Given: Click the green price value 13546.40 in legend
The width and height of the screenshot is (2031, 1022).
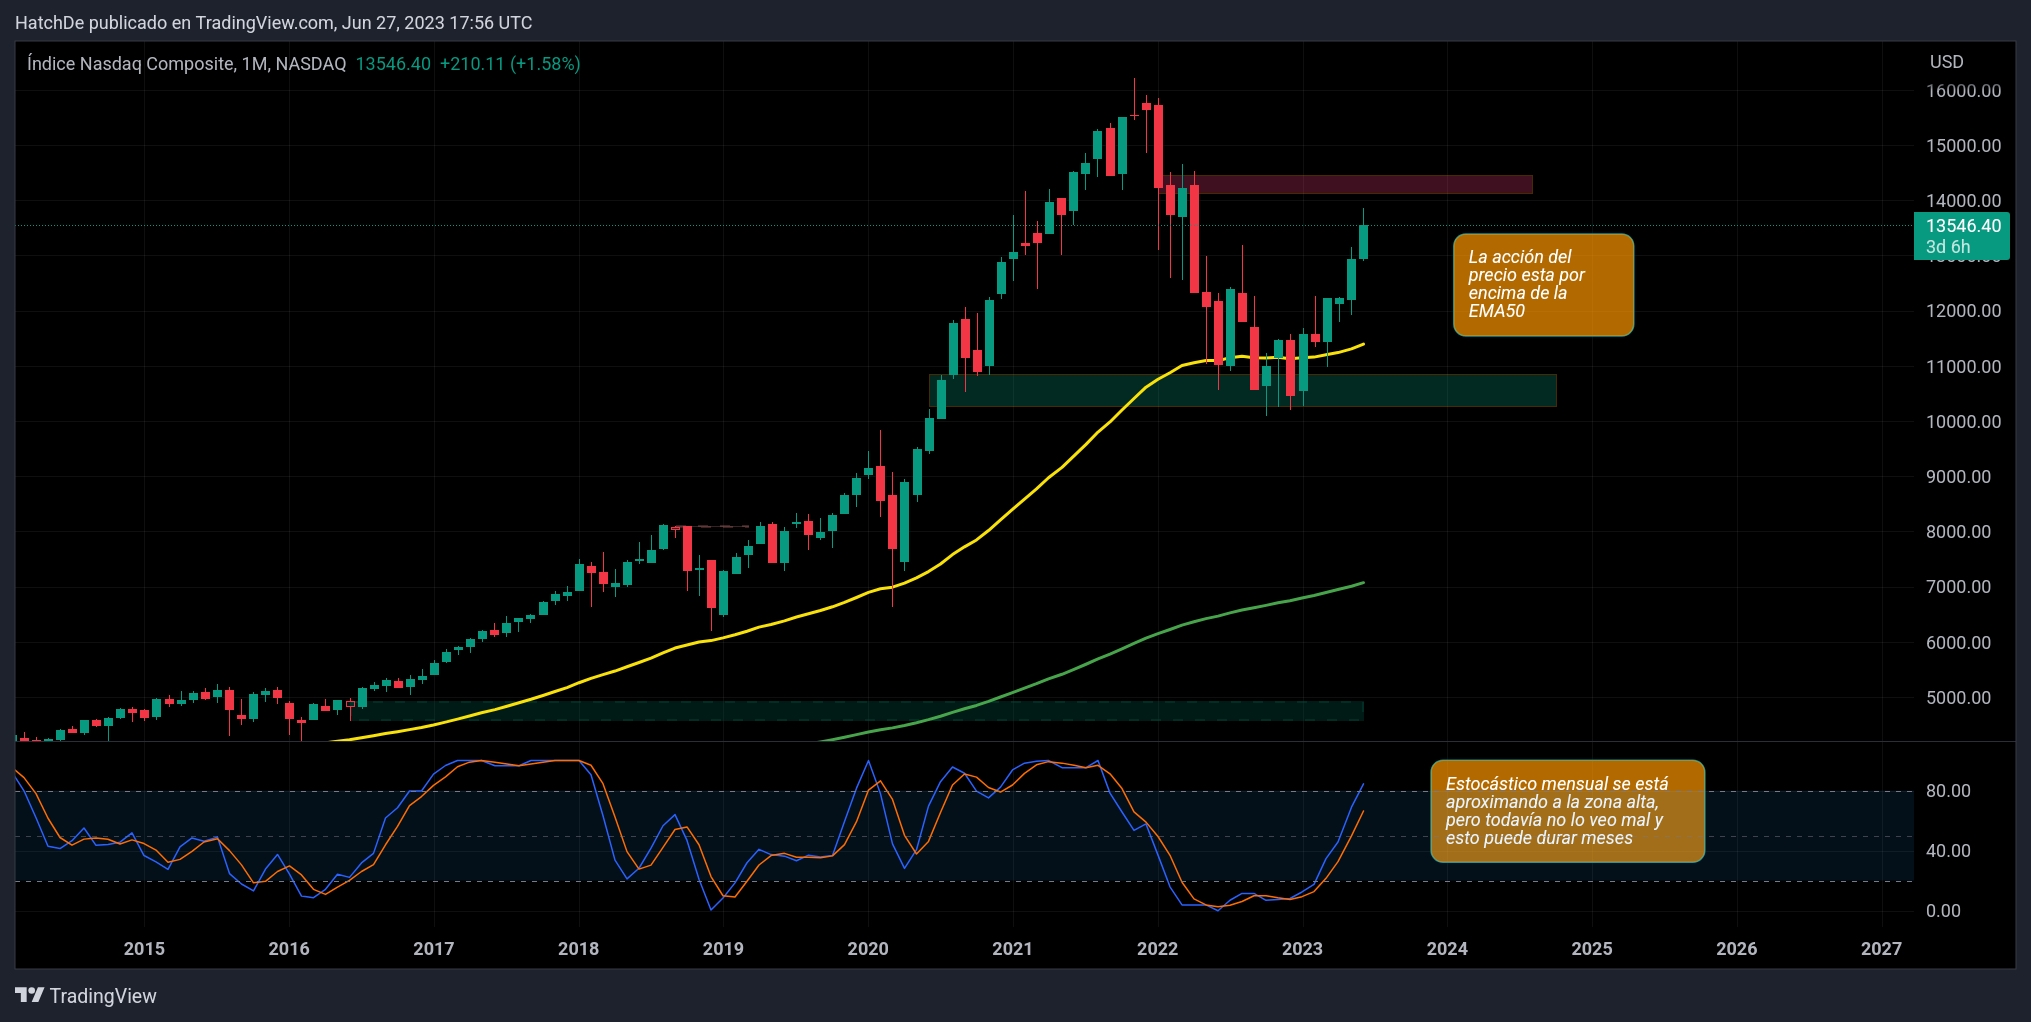Looking at the screenshot, I should click(392, 62).
